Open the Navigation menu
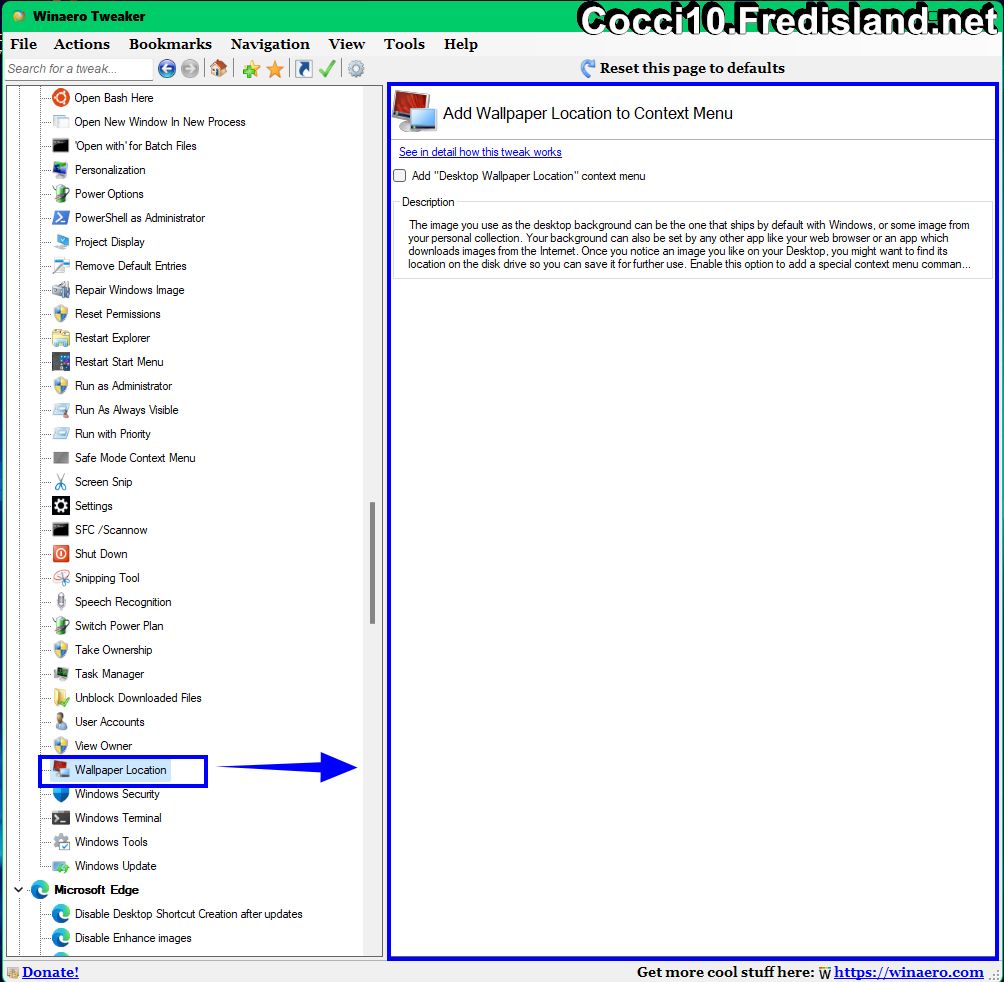 tap(270, 44)
